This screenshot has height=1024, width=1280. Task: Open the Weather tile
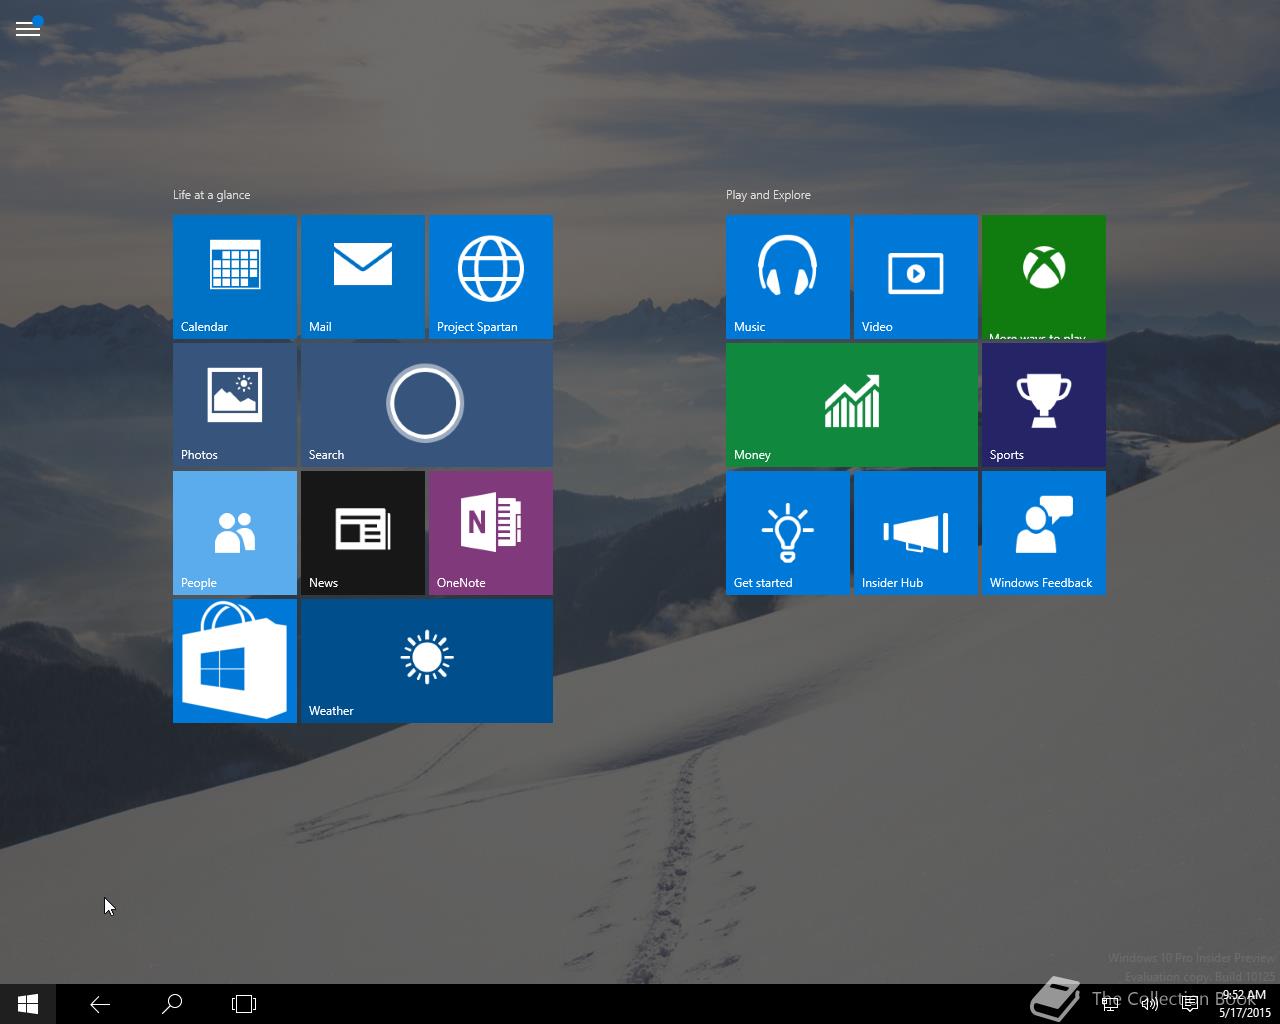click(x=427, y=661)
